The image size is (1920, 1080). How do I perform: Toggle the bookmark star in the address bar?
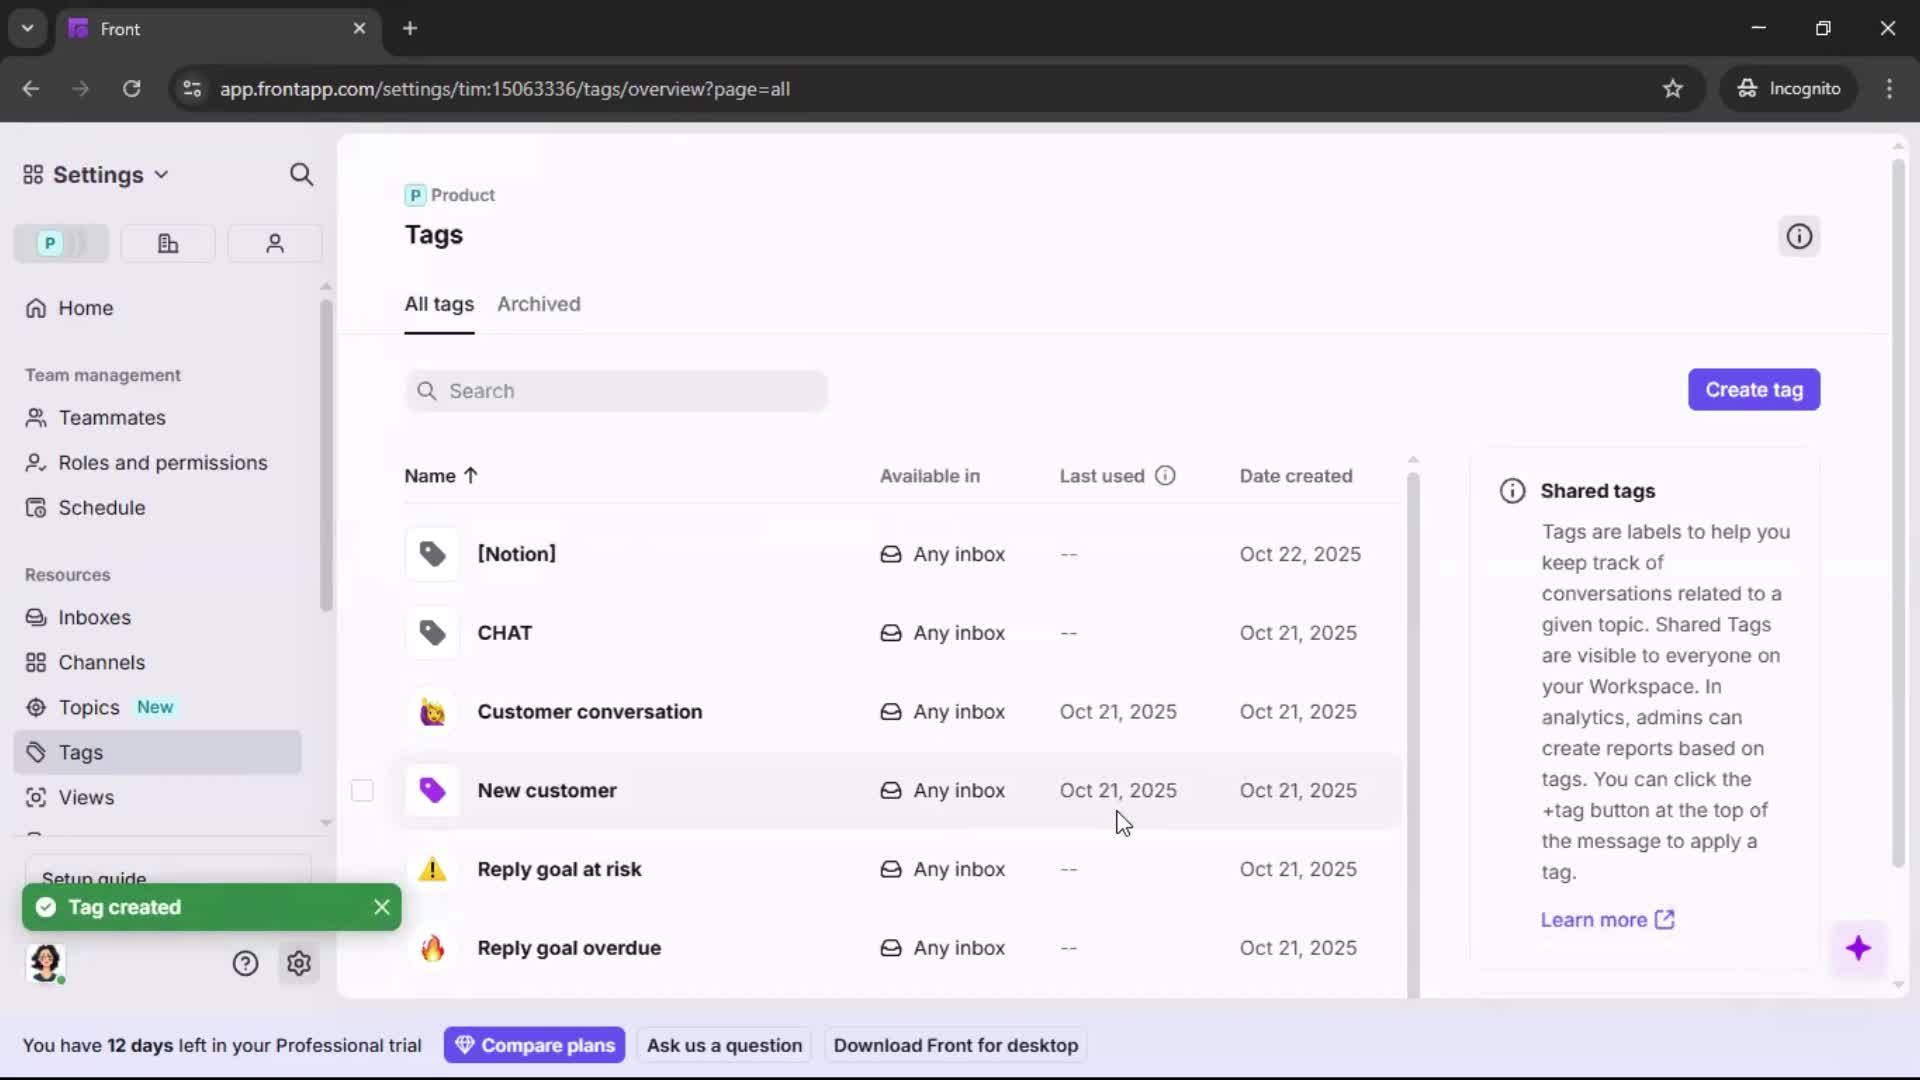(x=1673, y=88)
